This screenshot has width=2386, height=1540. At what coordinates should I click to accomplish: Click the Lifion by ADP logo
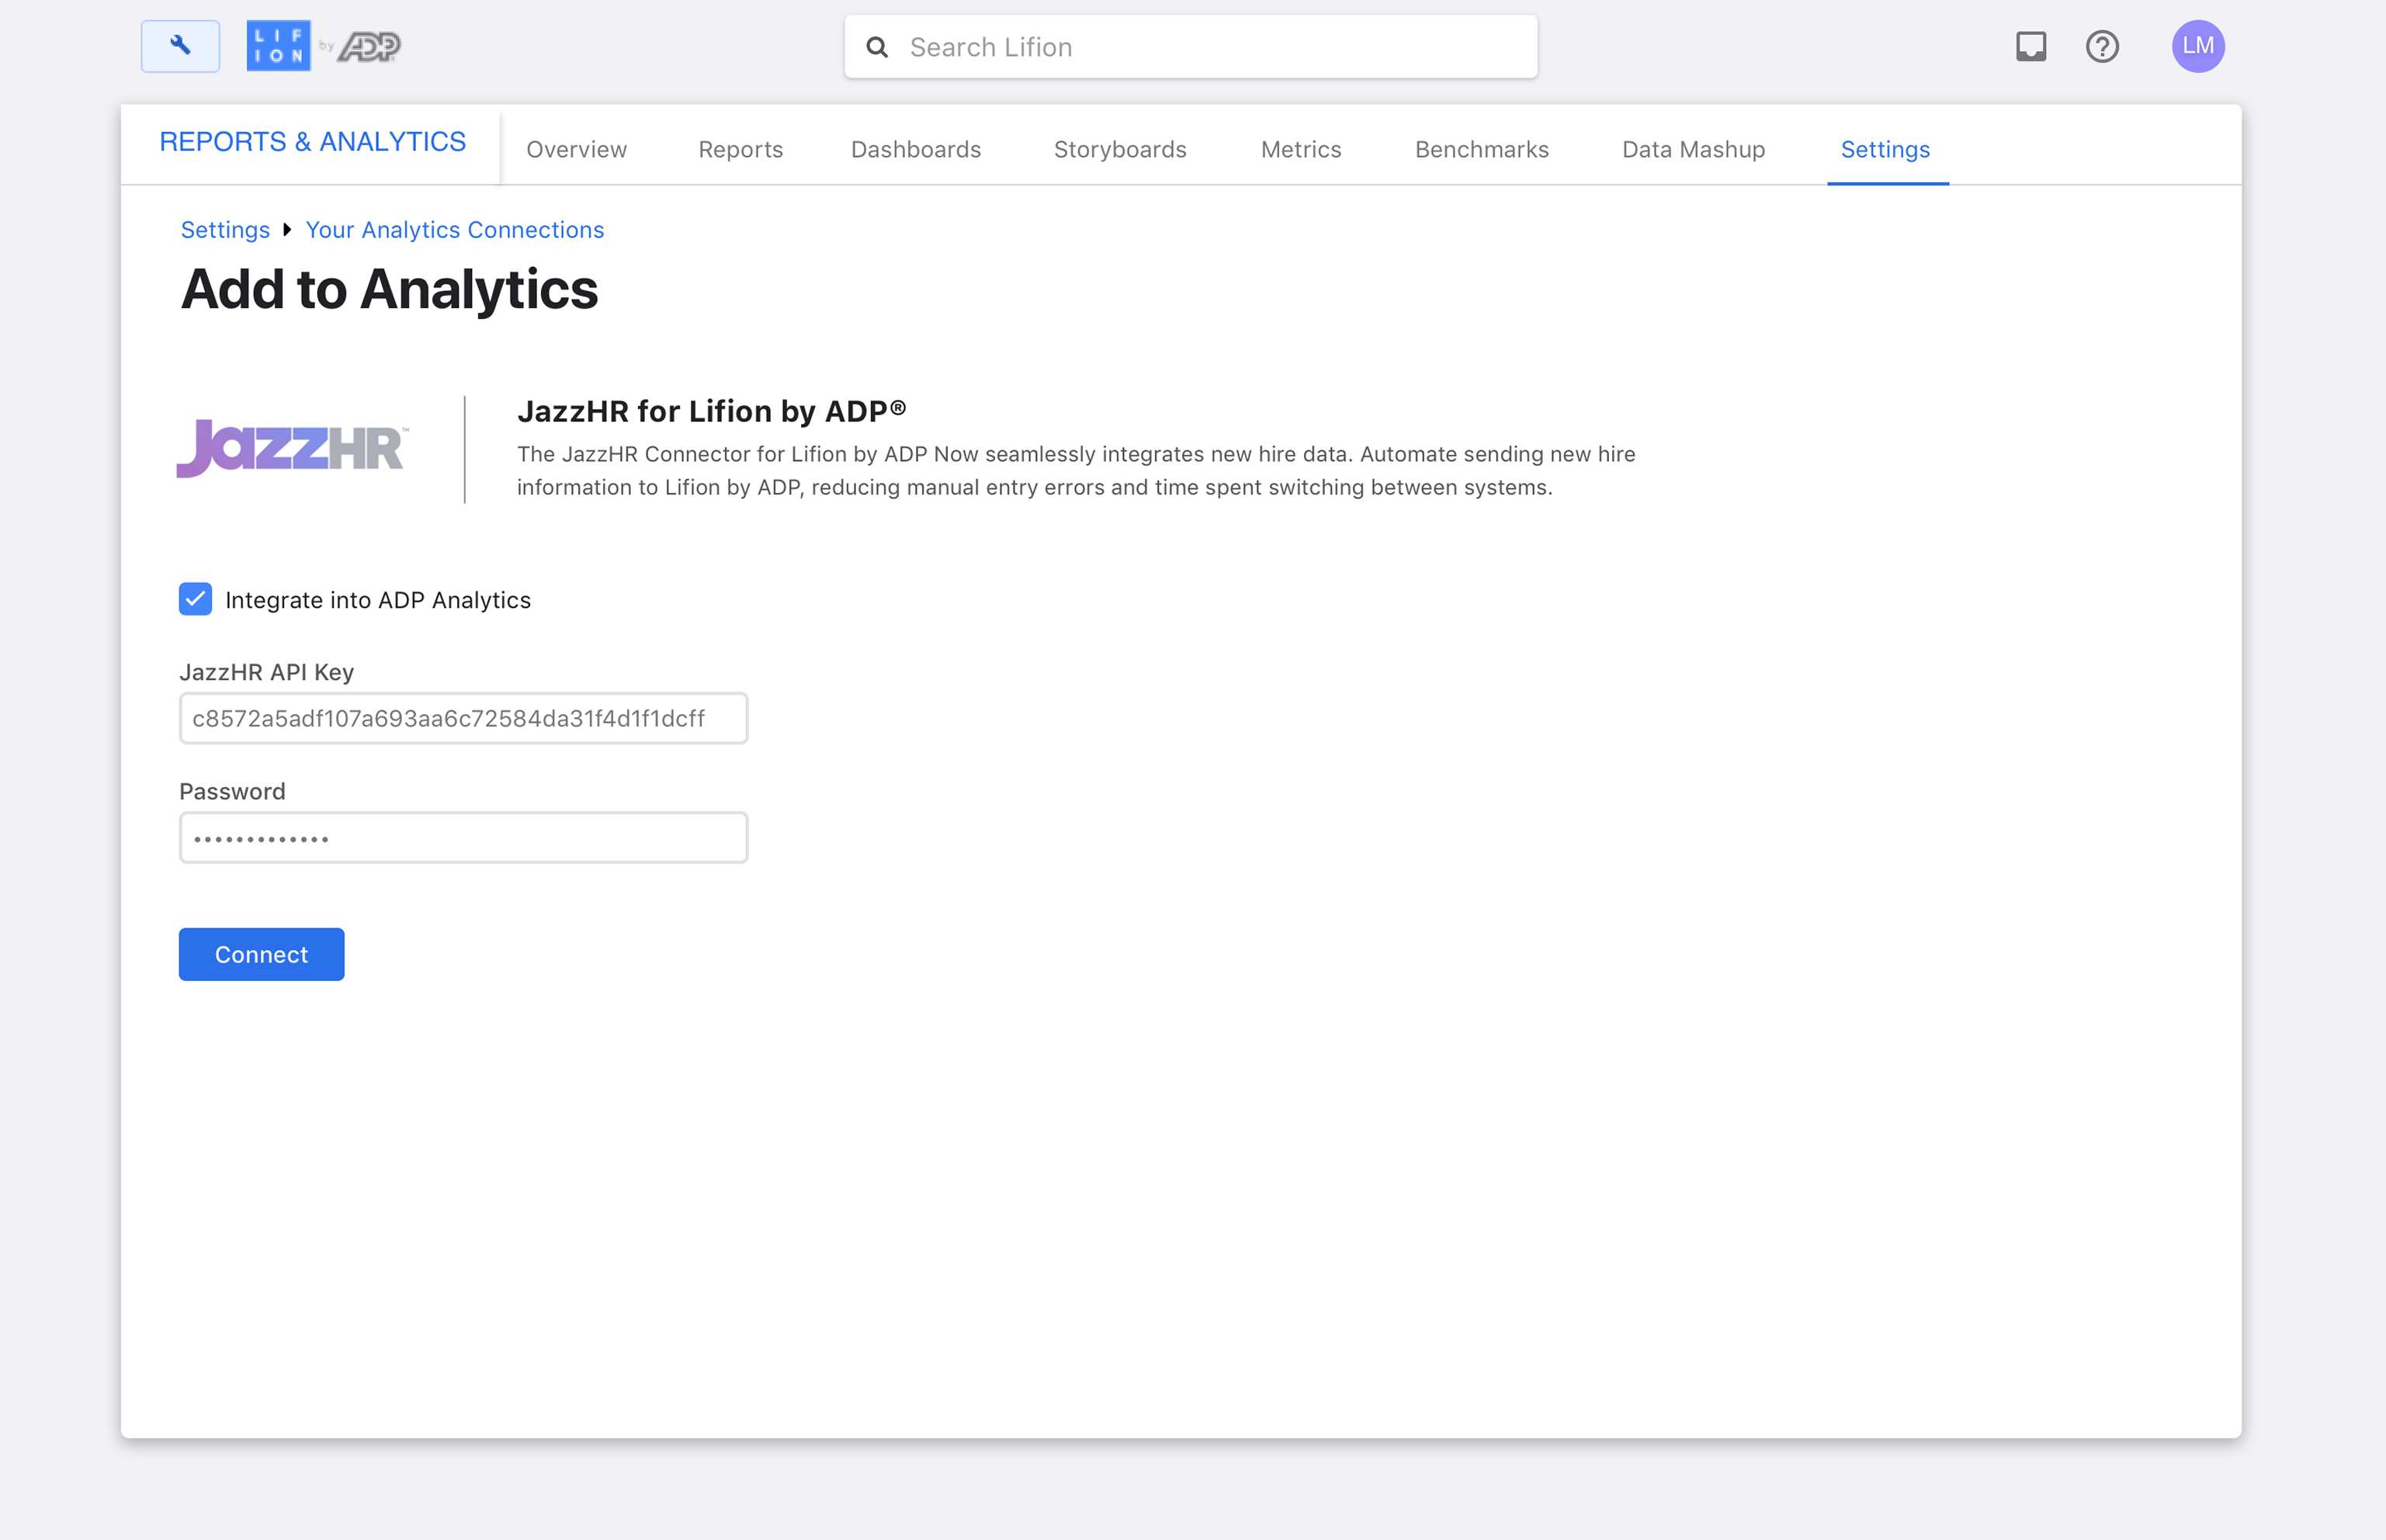tap(322, 46)
